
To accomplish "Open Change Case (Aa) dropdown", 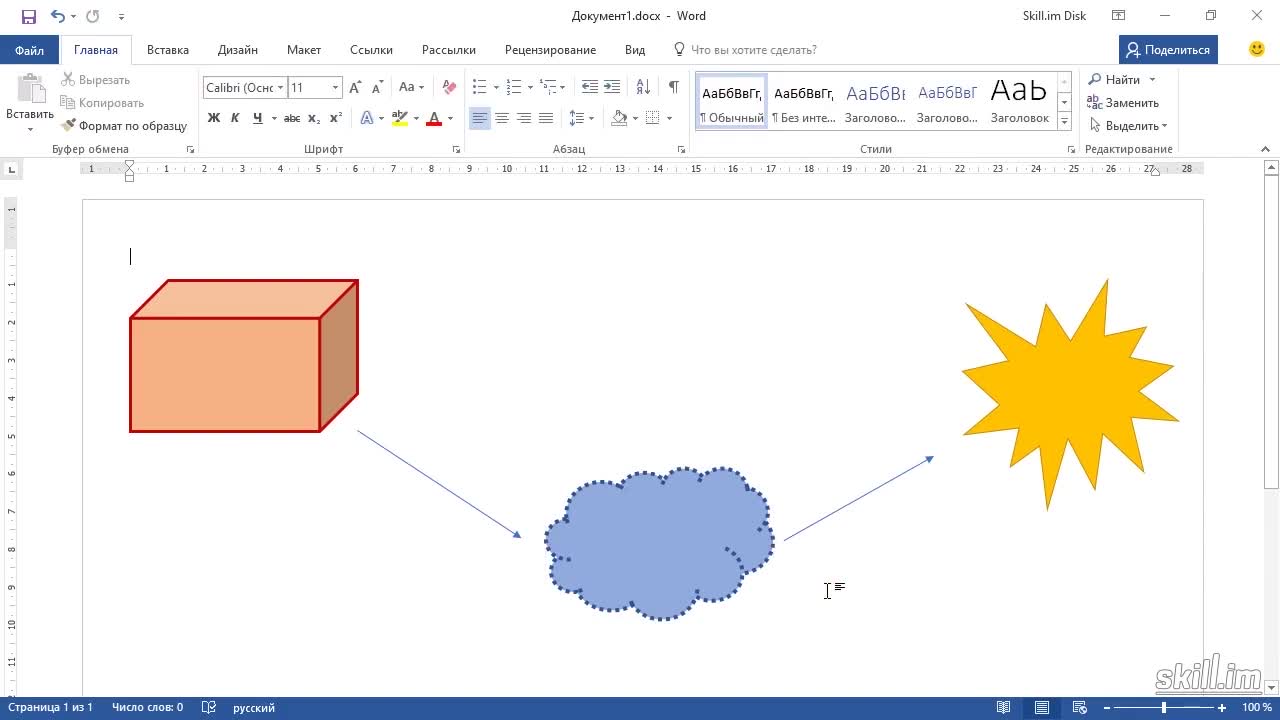I will pos(411,88).
